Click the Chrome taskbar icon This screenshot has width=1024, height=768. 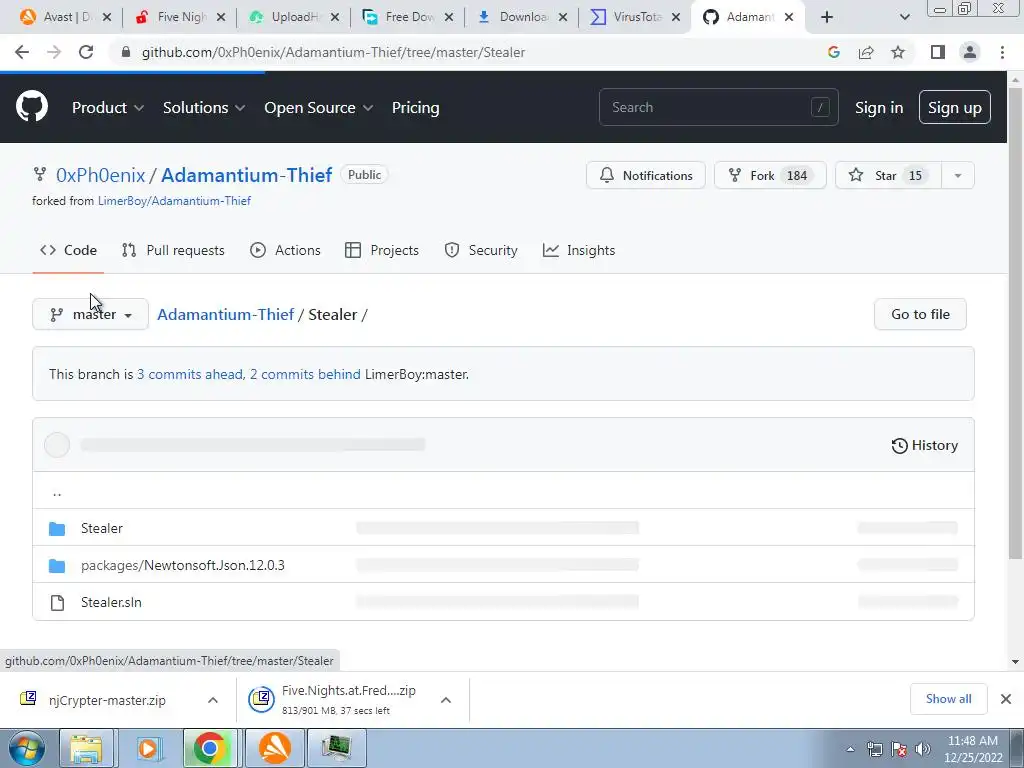click(210, 748)
